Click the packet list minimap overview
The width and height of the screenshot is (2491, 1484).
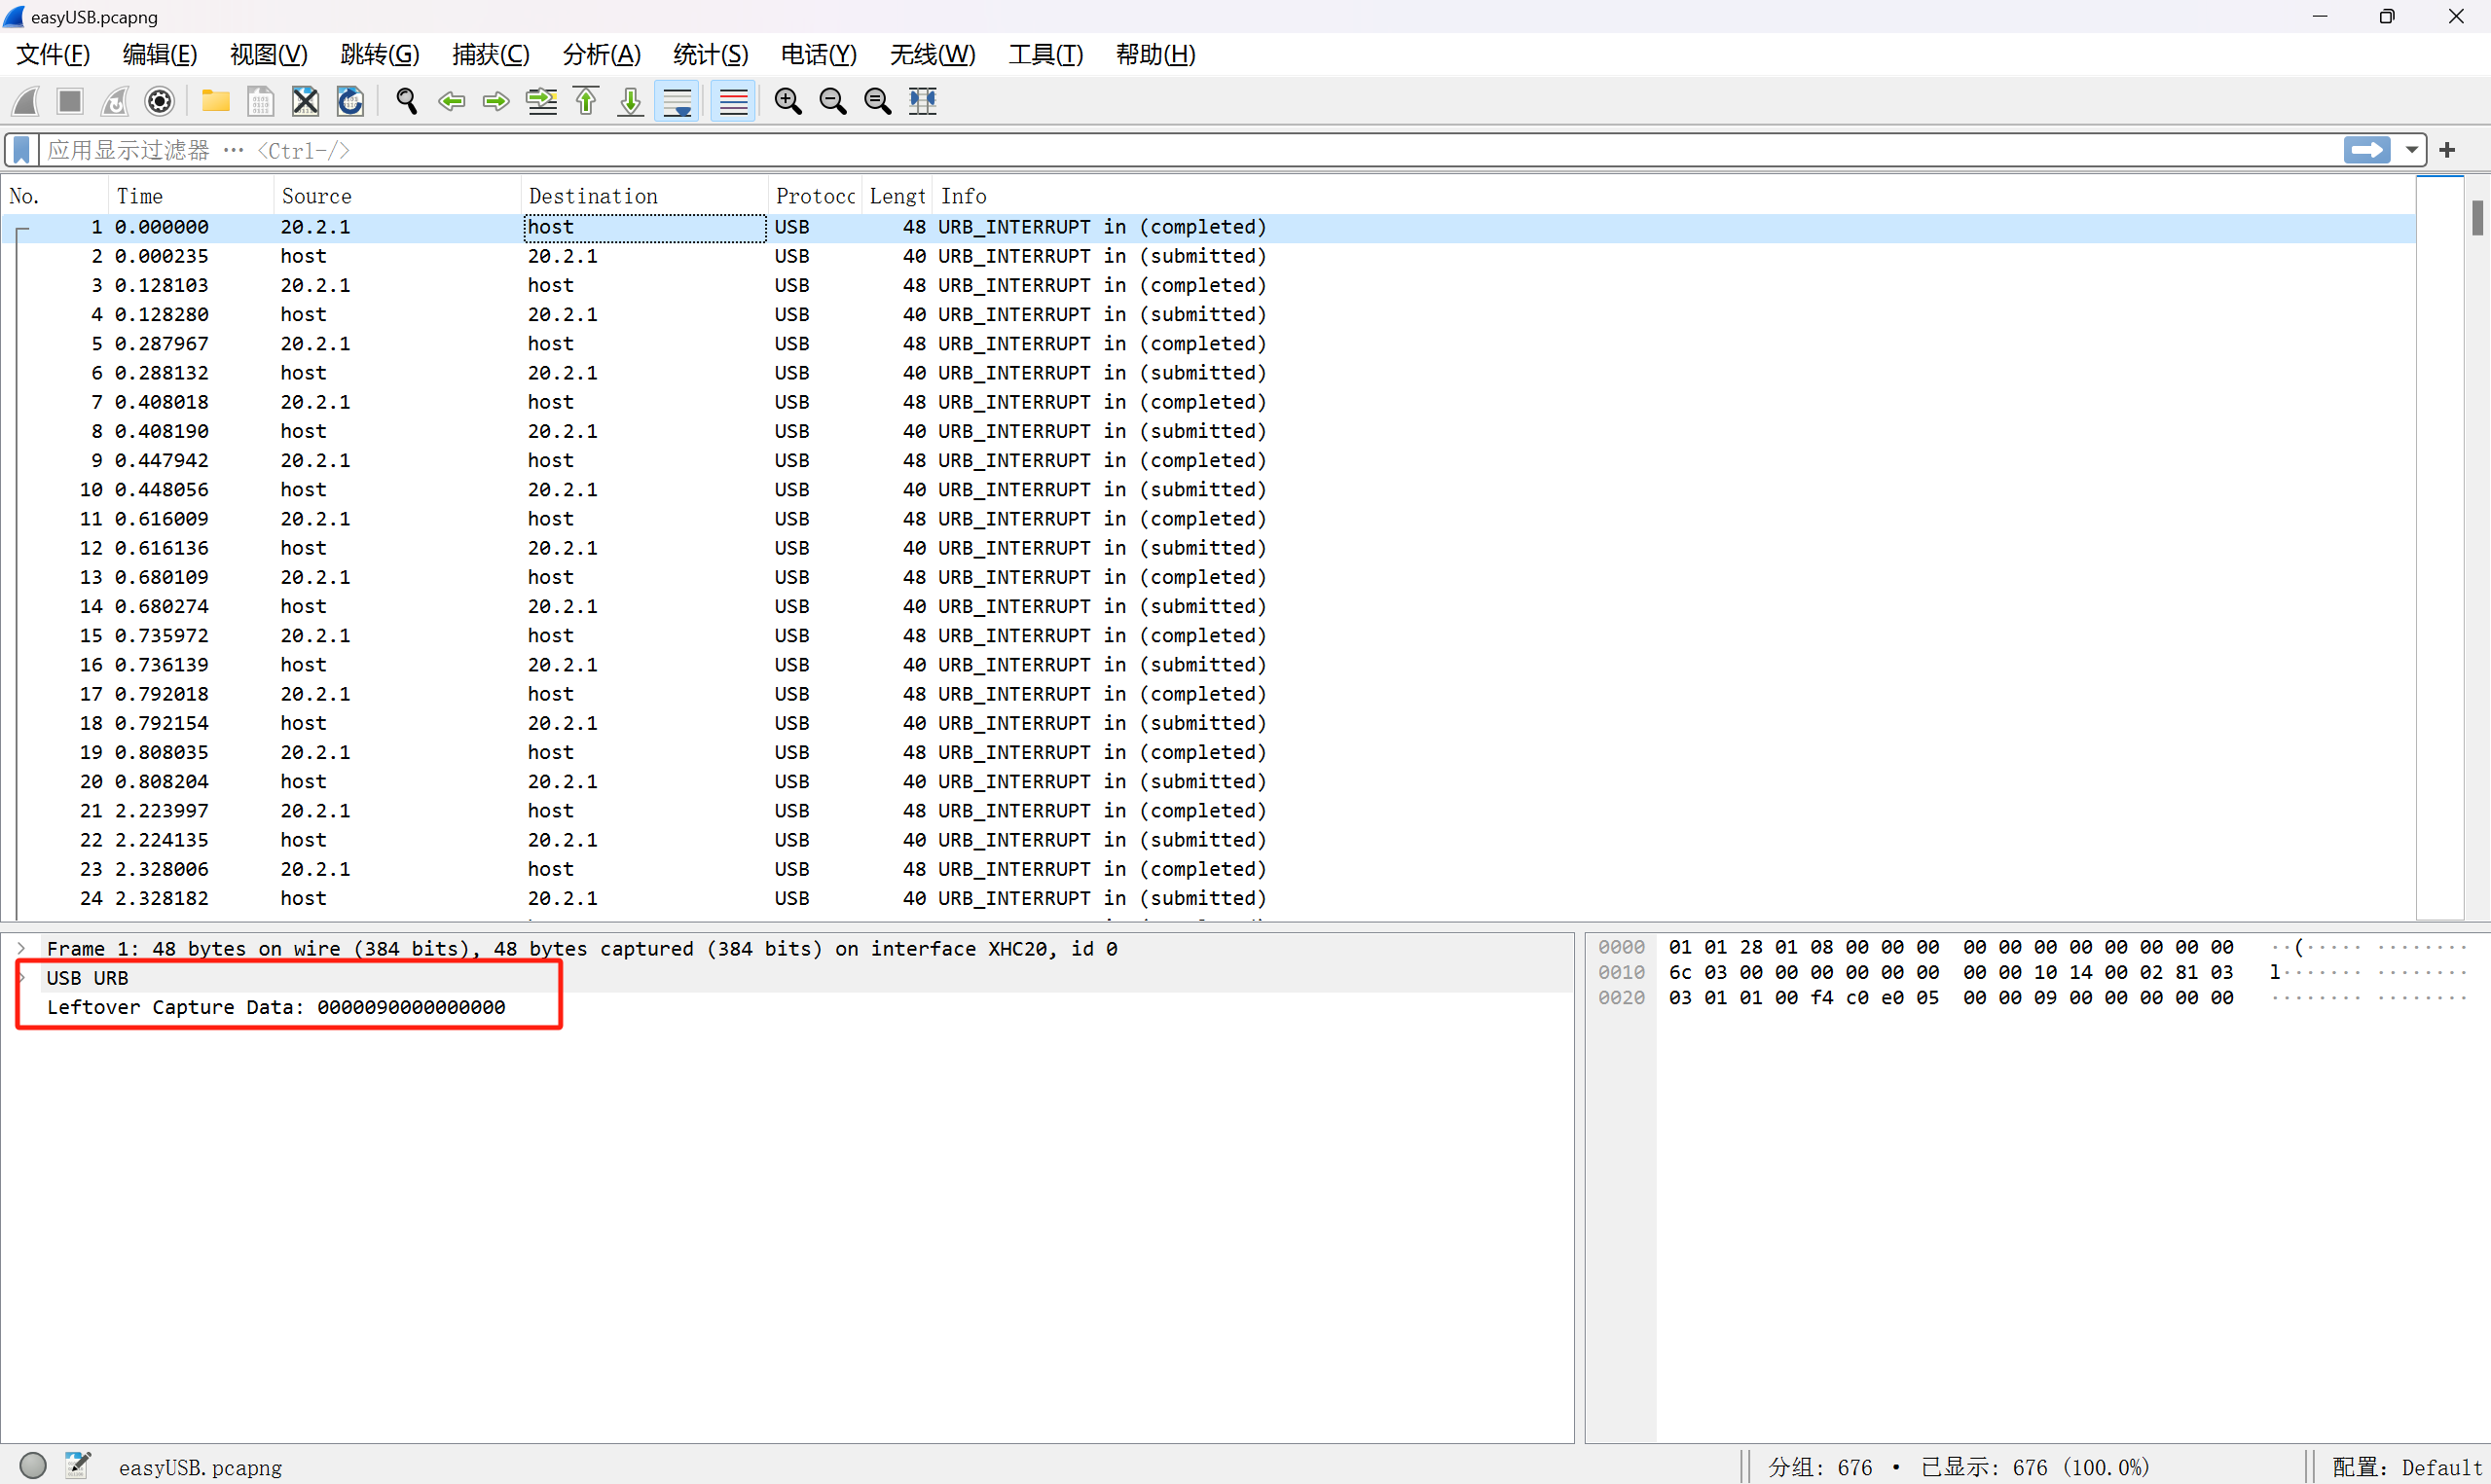click(2440, 547)
